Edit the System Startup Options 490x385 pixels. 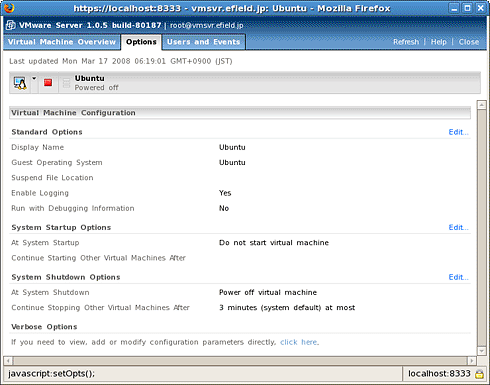click(x=458, y=227)
